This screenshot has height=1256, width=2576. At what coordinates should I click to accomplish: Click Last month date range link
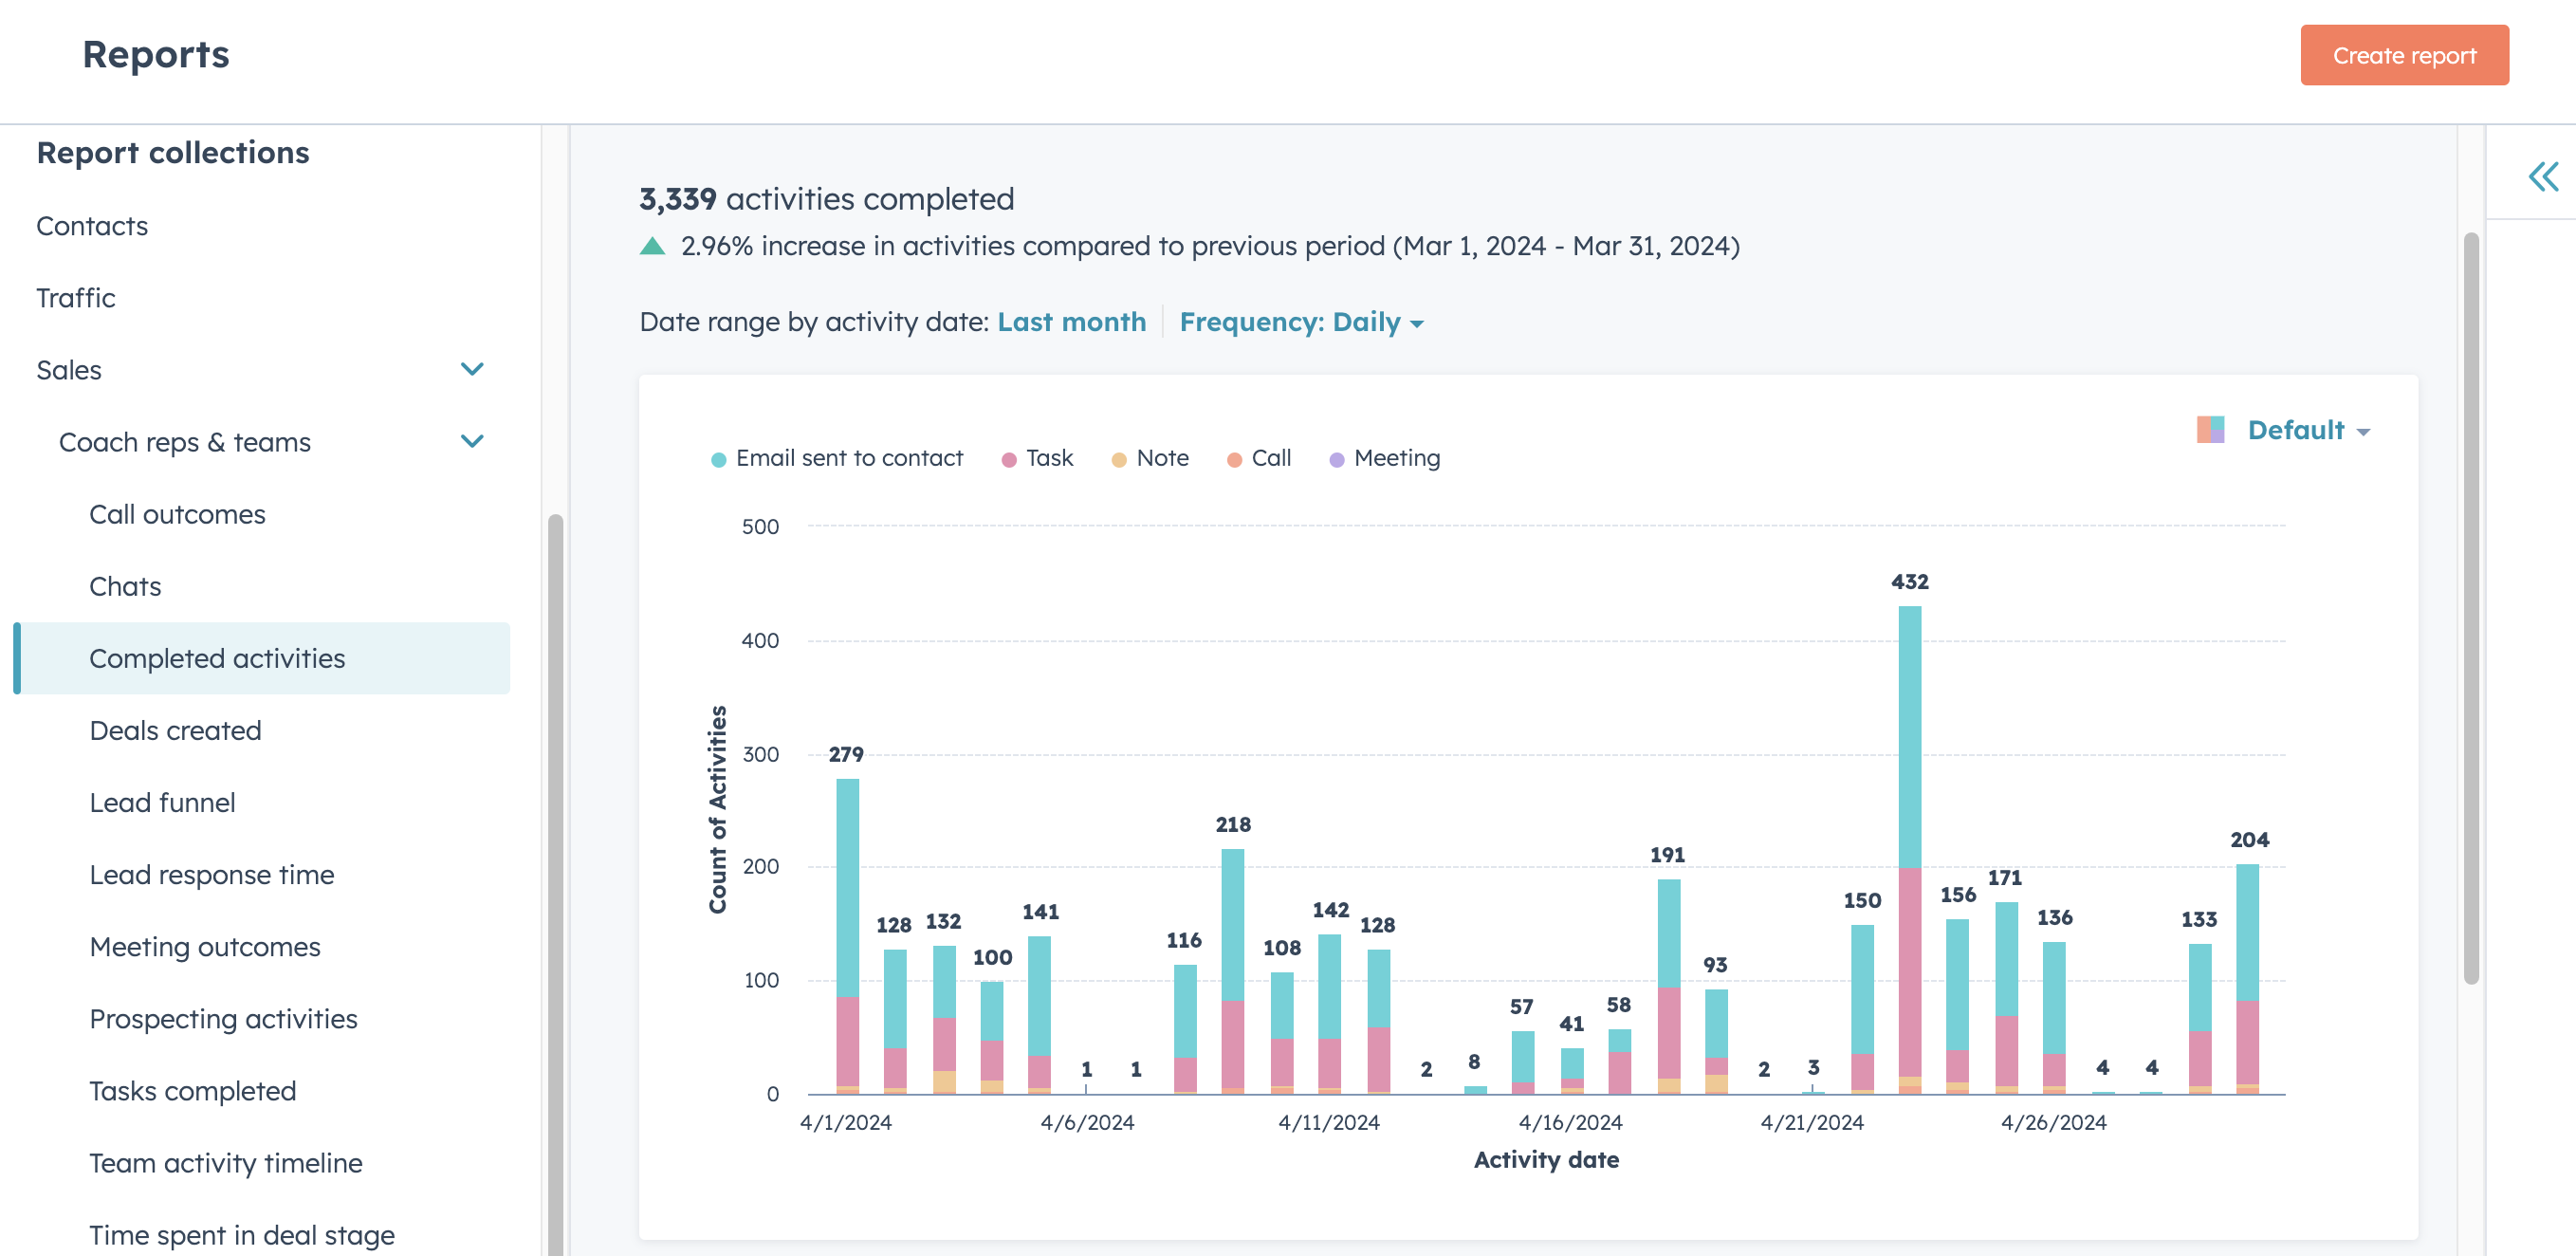[1071, 322]
